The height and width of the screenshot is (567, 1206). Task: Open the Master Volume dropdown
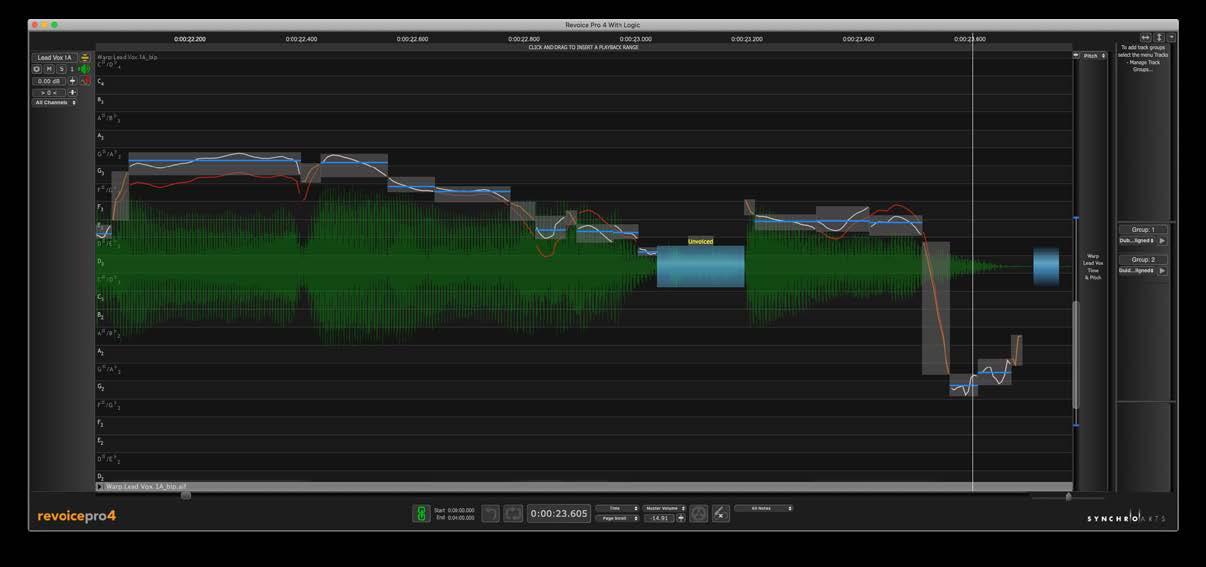[664, 508]
